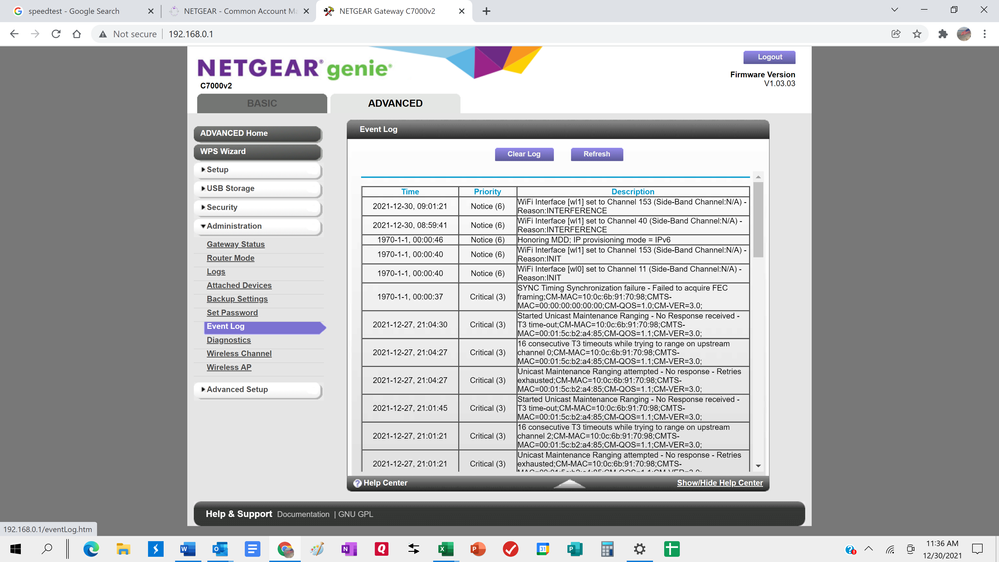999x562 pixels.
Task: Open Wireless Channel page
Action: tap(239, 354)
